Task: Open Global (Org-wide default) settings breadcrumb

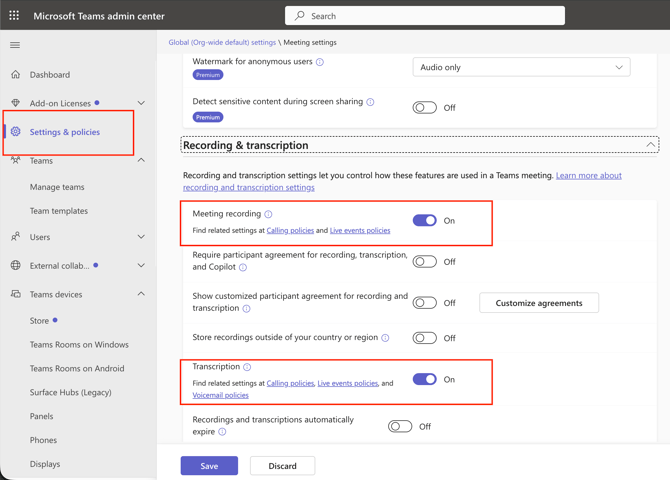Action: coord(222,42)
